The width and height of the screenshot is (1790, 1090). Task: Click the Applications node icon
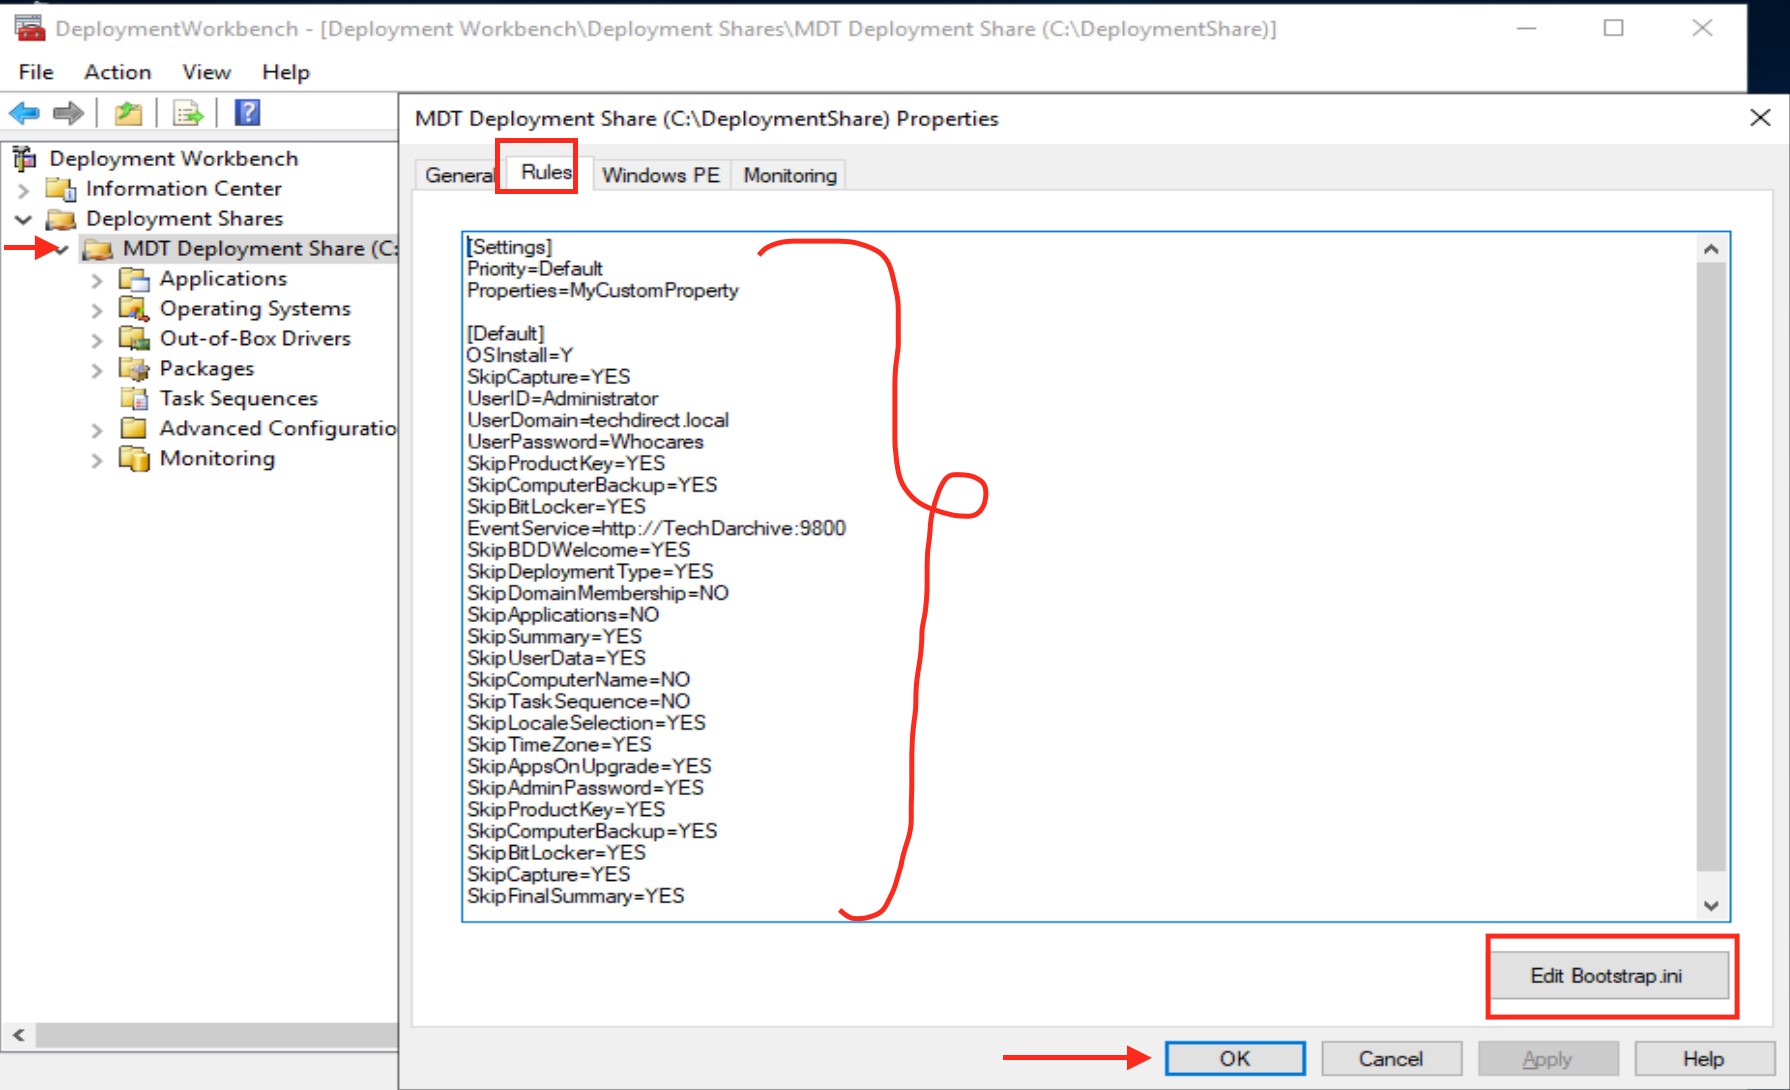click(x=134, y=278)
